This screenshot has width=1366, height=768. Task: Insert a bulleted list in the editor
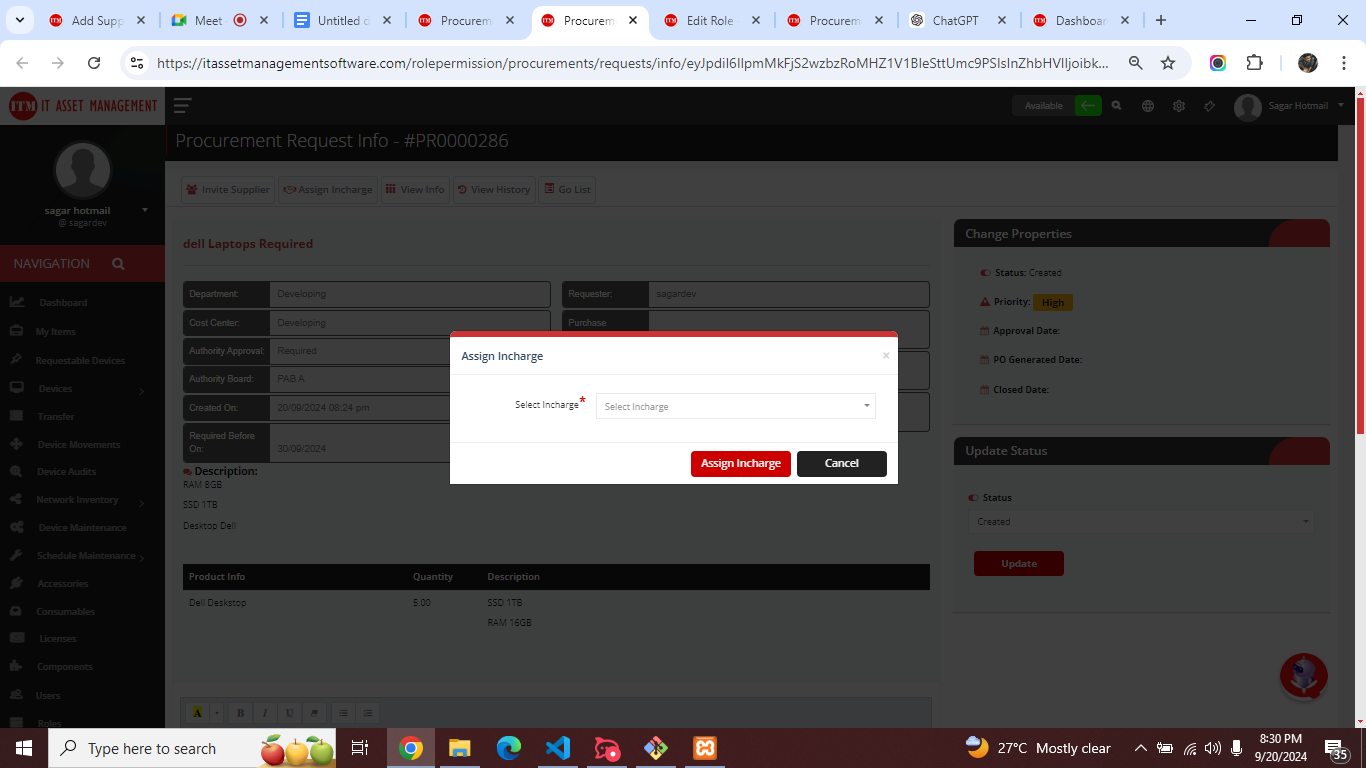click(343, 712)
